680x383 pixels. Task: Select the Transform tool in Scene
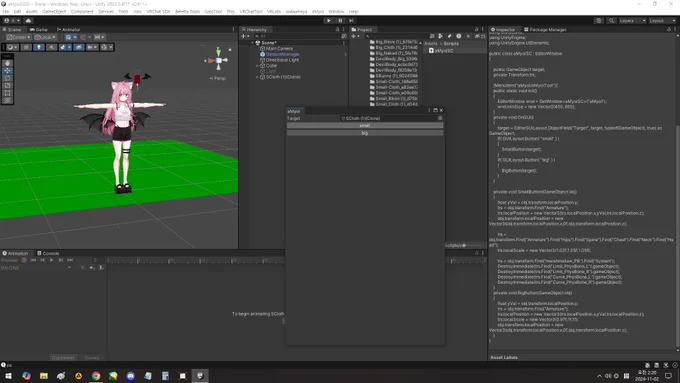[x=7, y=100]
